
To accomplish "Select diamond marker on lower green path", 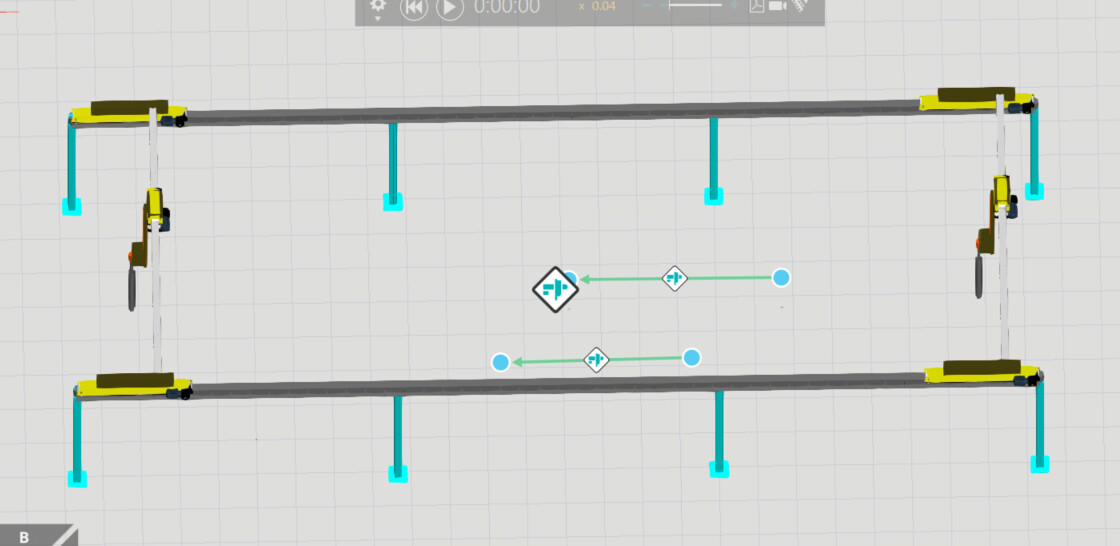I will click(596, 359).
